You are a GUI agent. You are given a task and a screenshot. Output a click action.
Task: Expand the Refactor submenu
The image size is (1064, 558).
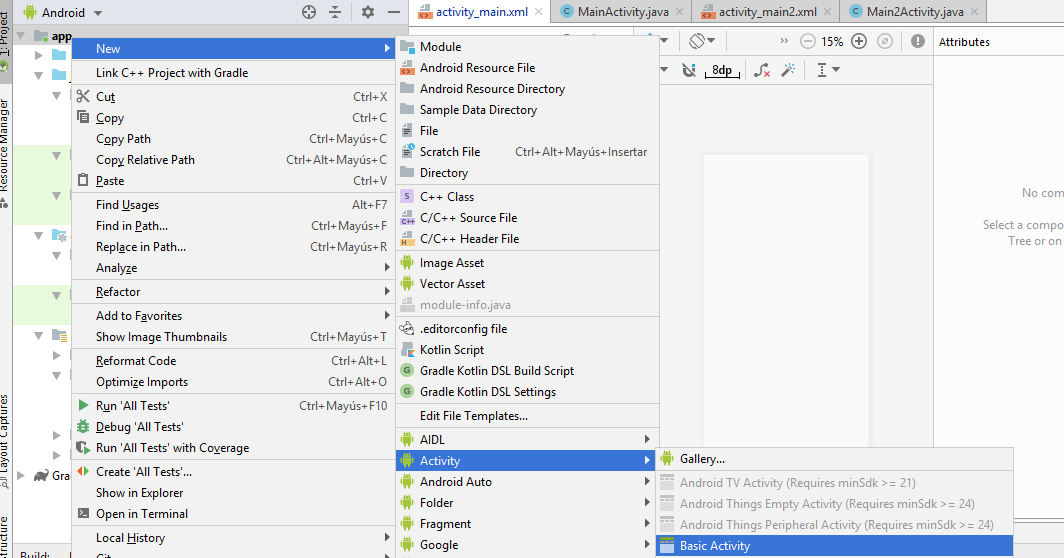click(x=233, y=292)
